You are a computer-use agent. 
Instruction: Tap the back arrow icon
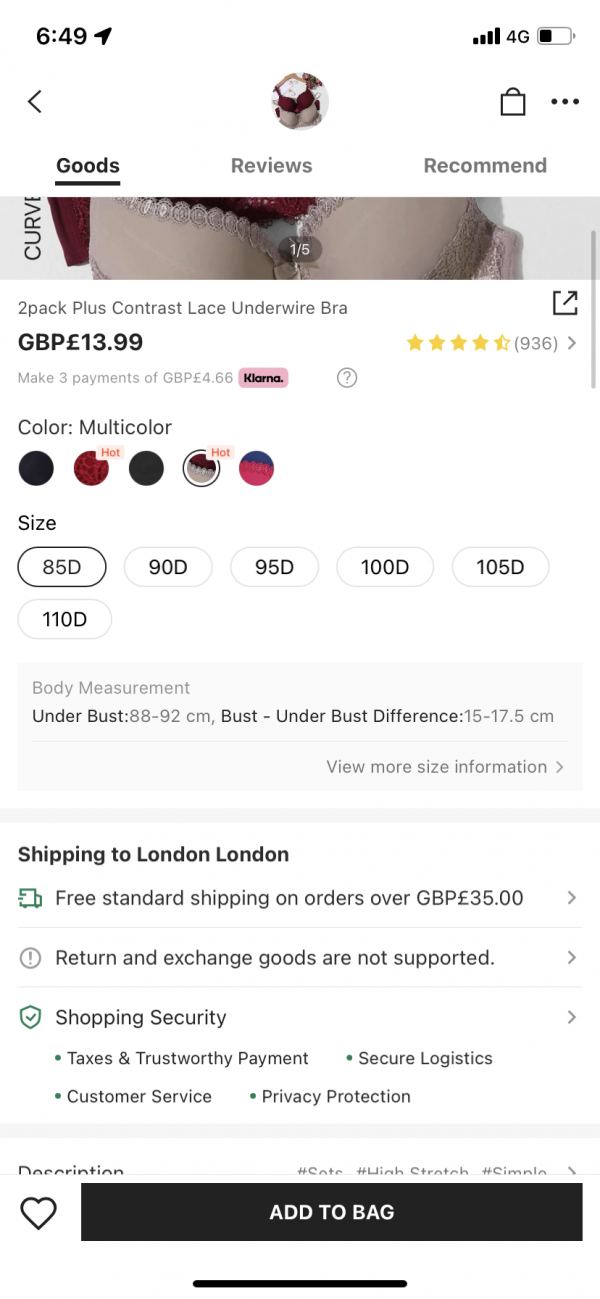coord(35,101)
